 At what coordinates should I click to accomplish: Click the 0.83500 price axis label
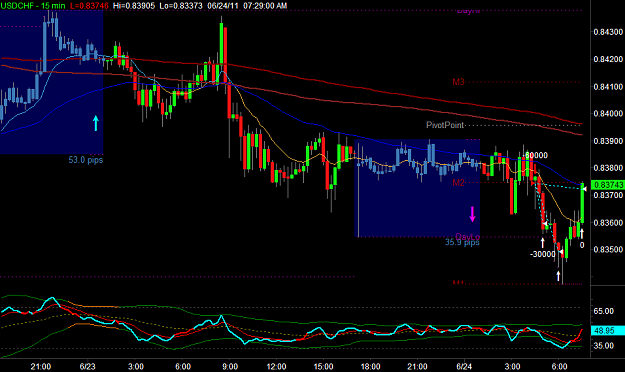point(608,250)
